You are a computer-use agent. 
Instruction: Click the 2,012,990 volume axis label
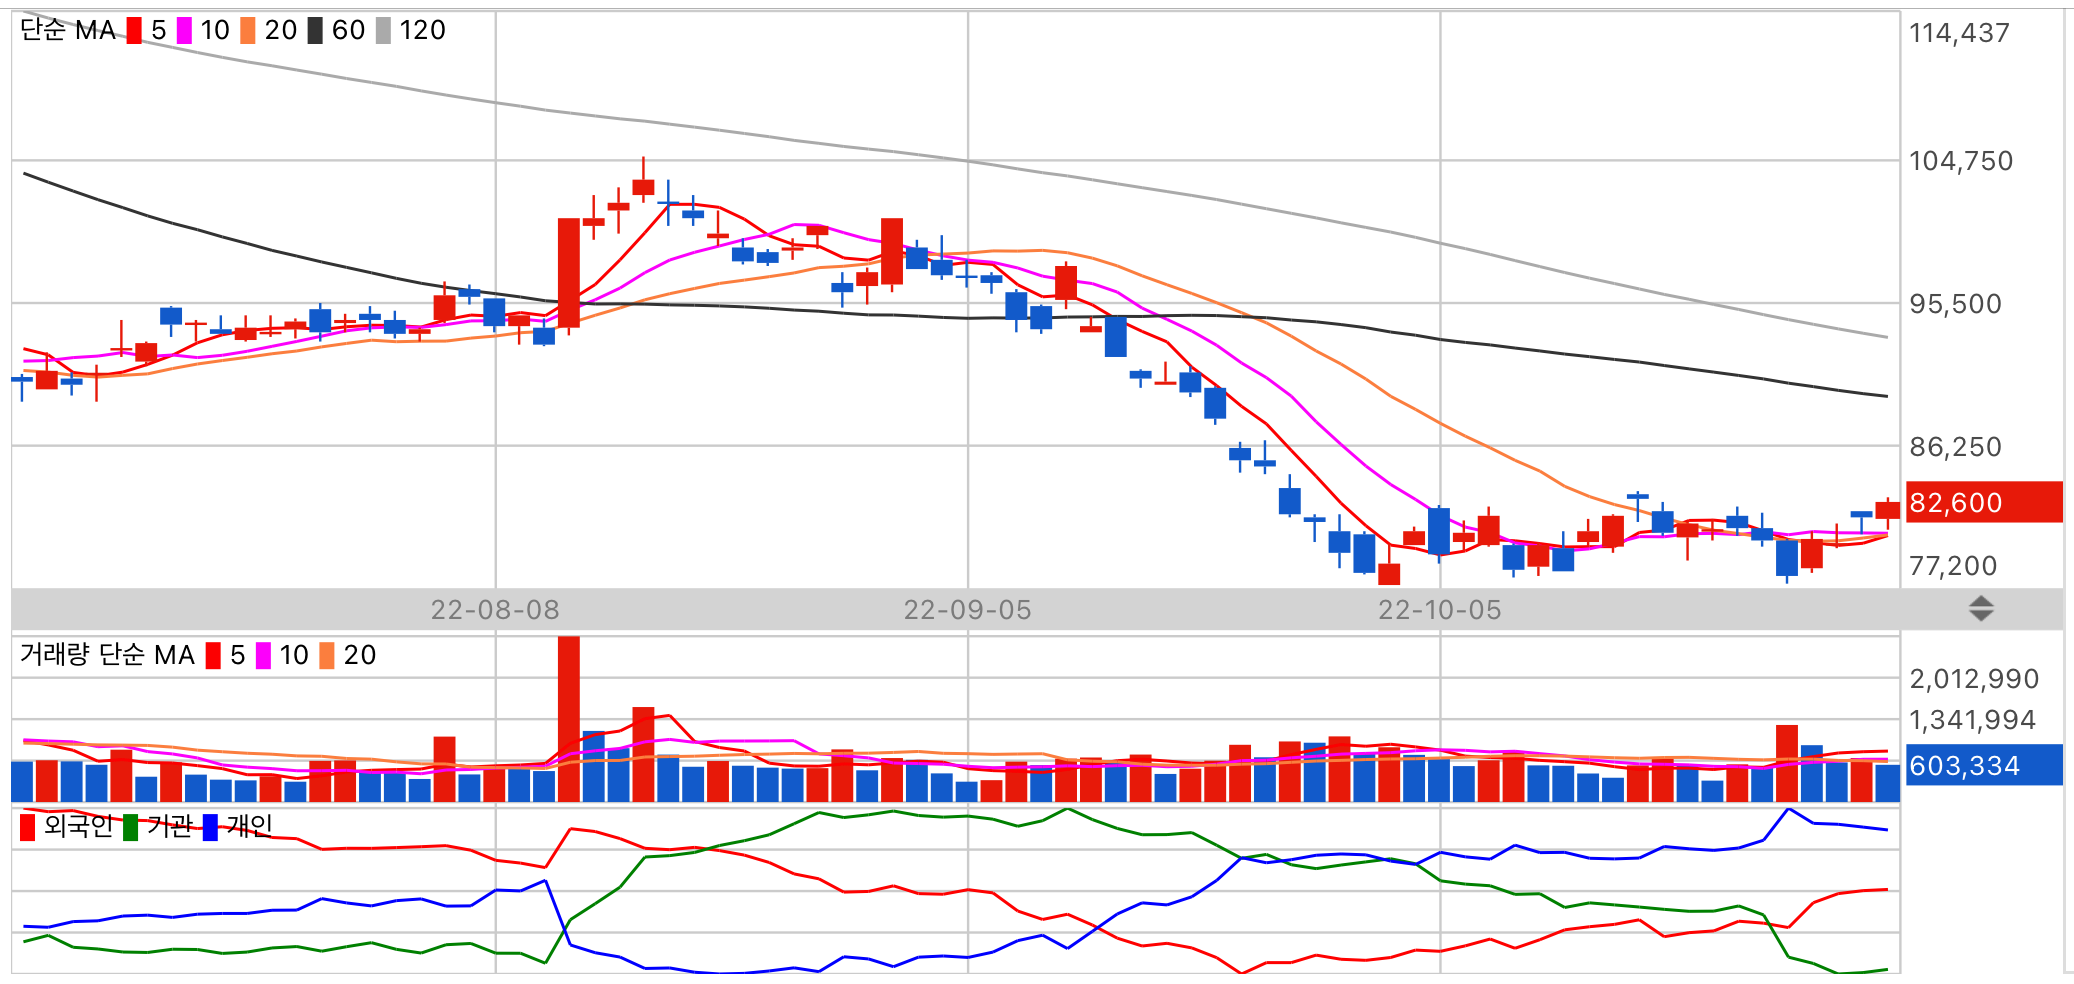(x=1974, y=679)
